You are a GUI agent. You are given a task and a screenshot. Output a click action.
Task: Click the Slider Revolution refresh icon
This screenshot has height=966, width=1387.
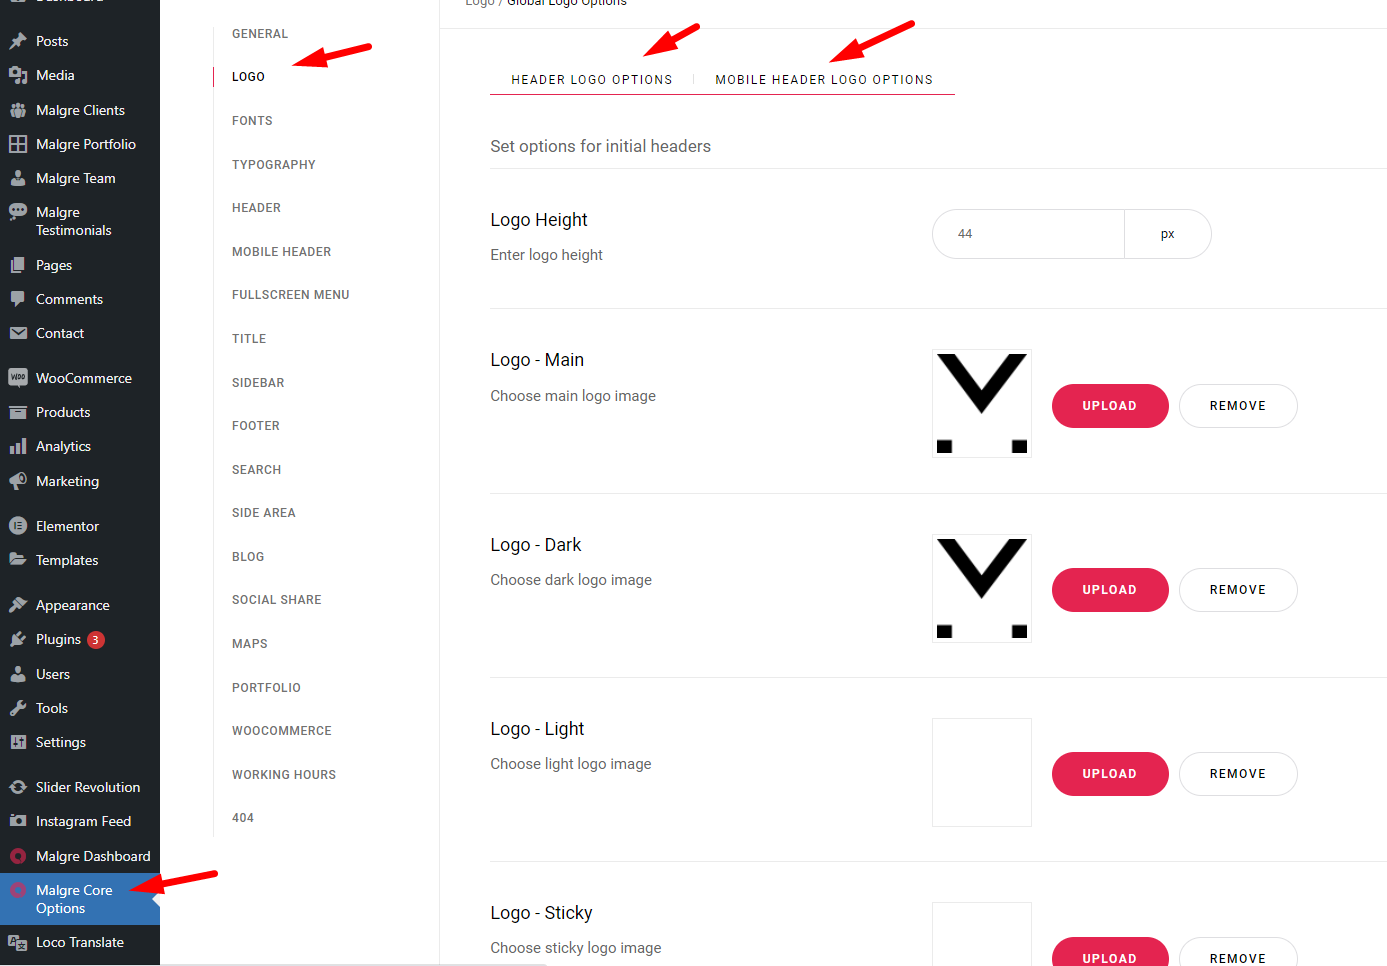click(x=18, y=787)
